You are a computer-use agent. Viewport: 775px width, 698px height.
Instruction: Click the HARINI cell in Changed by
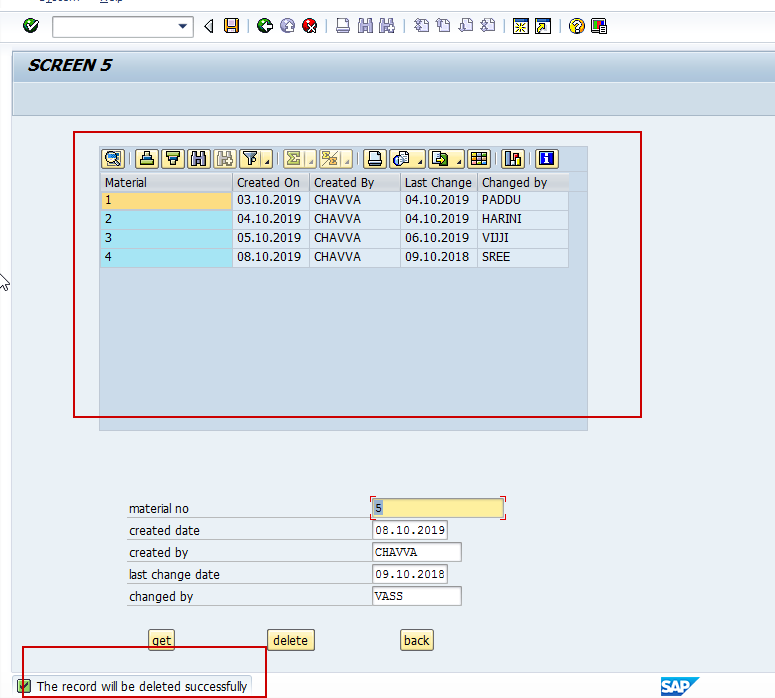pyautogui.click(x=523, y=219)
